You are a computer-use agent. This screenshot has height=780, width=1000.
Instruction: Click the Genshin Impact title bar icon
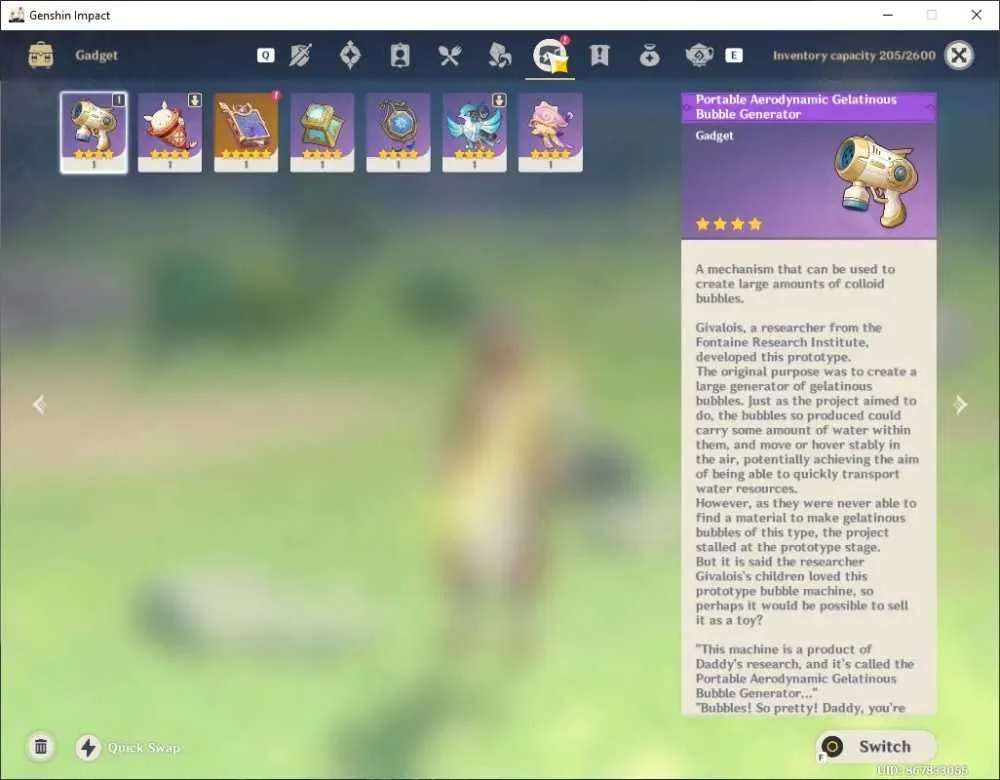pos(17,15)
